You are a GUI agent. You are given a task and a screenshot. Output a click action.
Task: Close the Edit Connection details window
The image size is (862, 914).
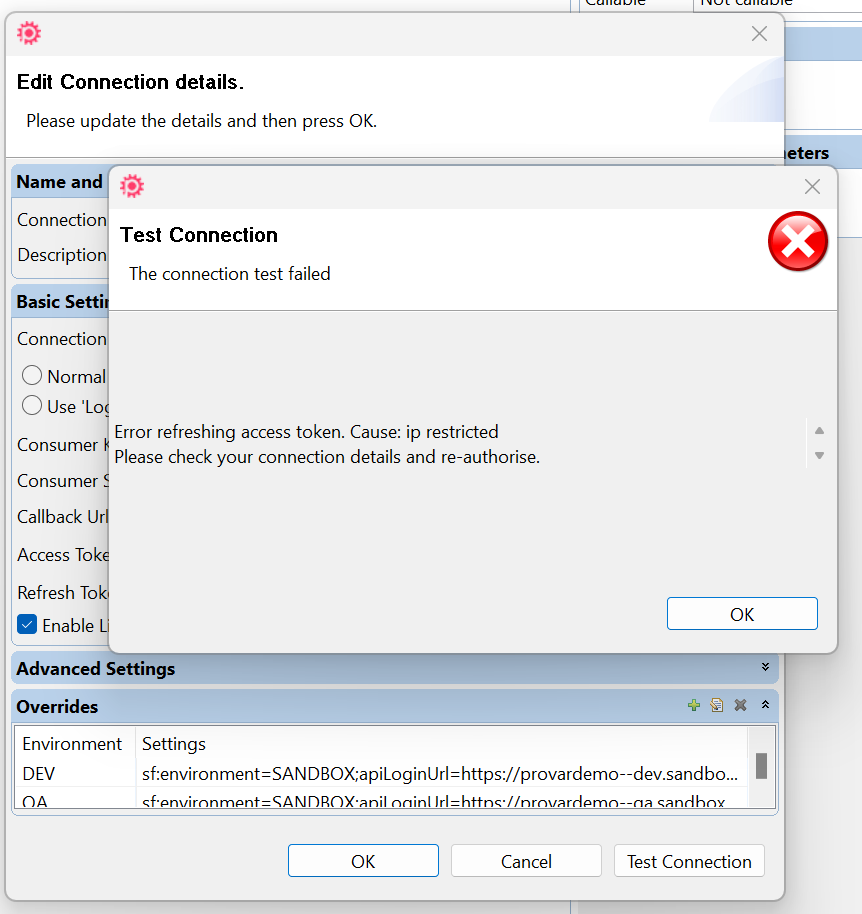click(x=759, y=34)
